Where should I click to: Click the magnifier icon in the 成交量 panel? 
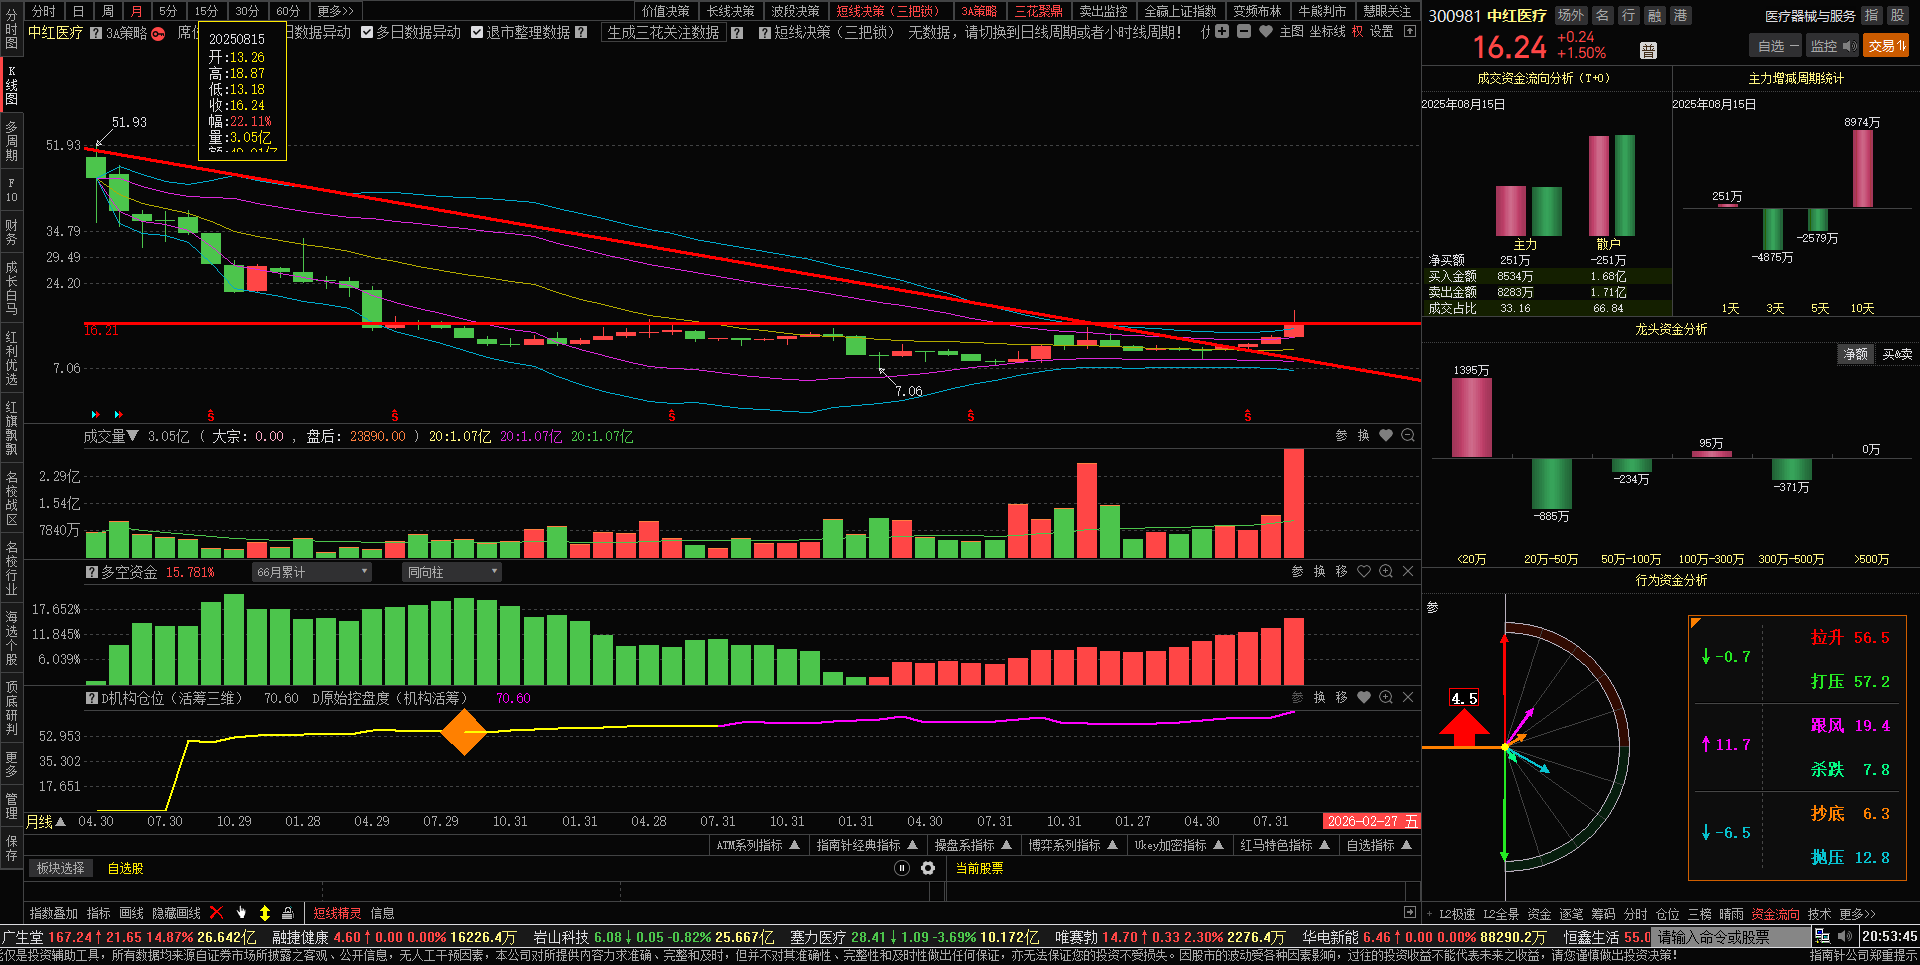click(1408, 436)
